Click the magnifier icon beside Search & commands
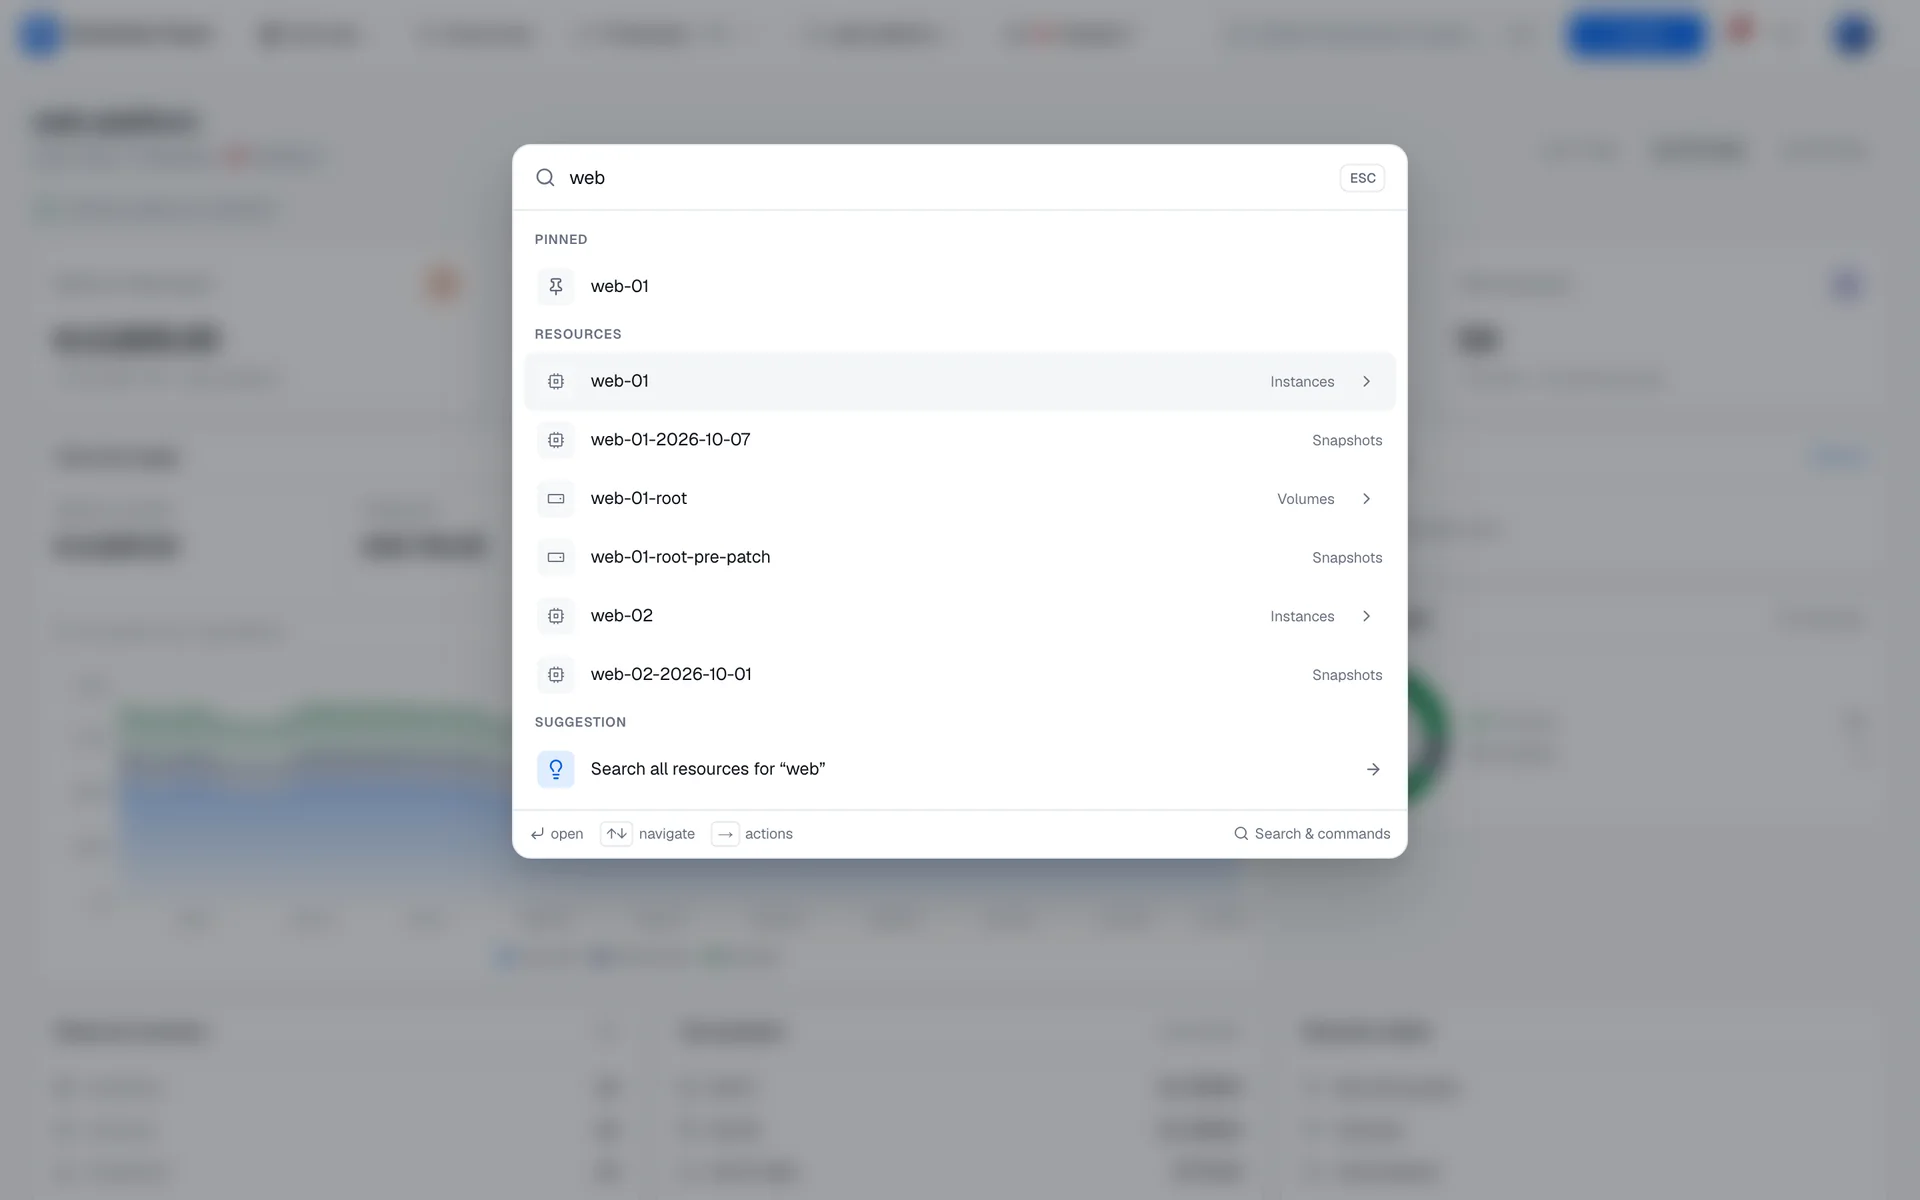The width and height of the screenshot is (1920, 1200). (x=1241, y=834)
